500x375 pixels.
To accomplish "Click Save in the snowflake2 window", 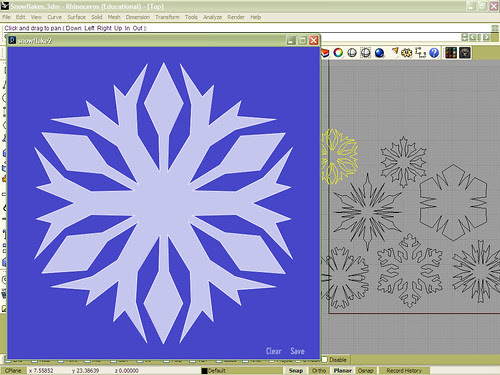I will pos(297,351).
